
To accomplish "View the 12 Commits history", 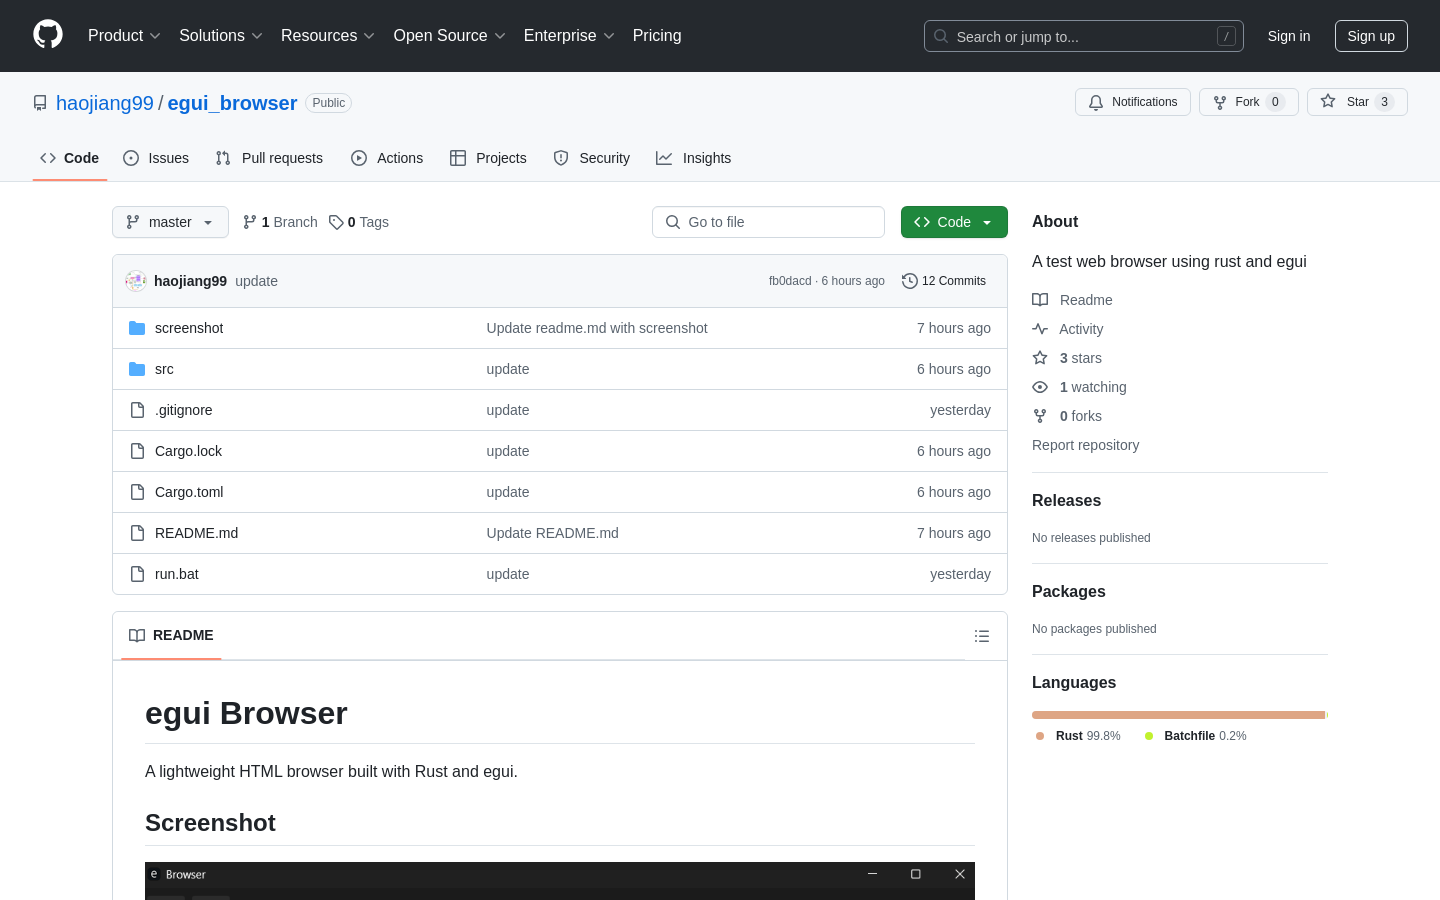I will coord(944,281).
